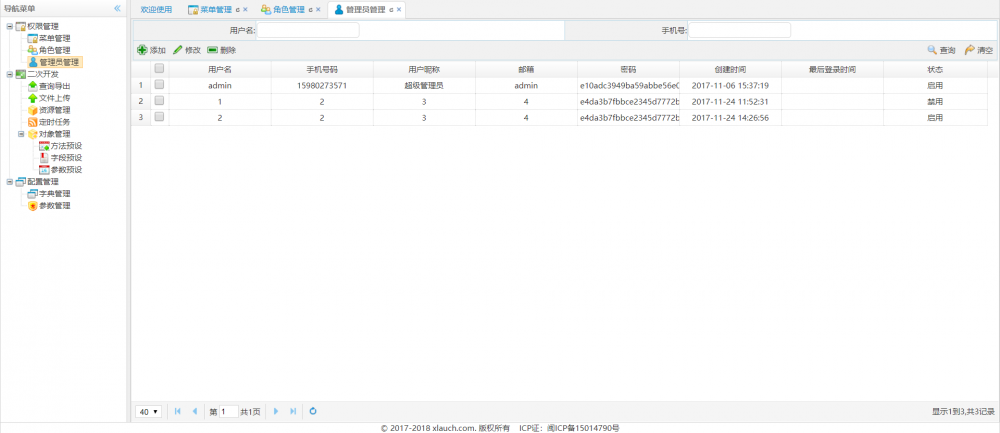Image resolution: width=1000 pixels, height=433 pixels.
Task: Collapse the 导航菜单 side panel
Action: click(x=117, y=8)
